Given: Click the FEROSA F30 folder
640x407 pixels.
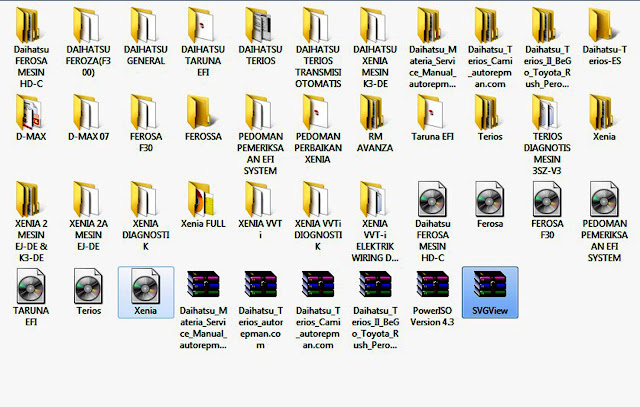Looking at the screenshot, I should (x=146, y=124).
